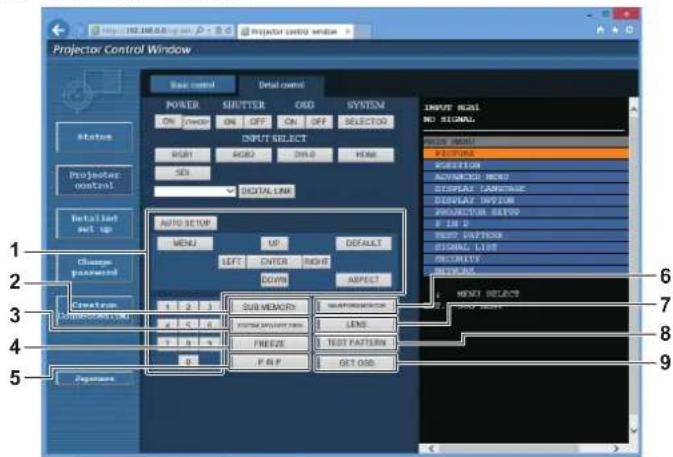Click the LEFT navigation button
Image resolution: width=673 pixels, height=457 pixels.
pos(232,261)
